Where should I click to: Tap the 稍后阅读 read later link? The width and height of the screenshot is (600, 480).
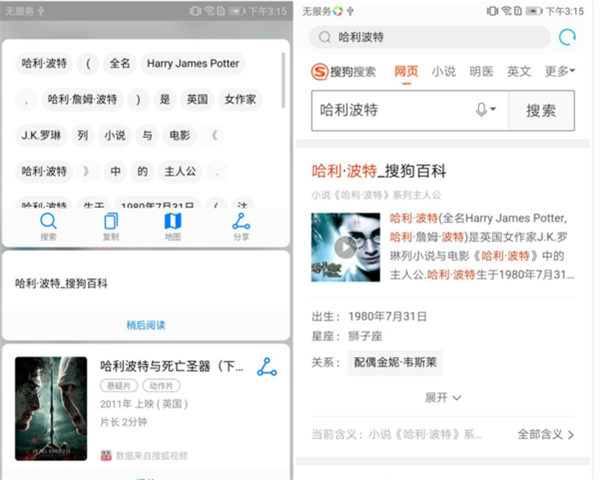(x=146, y=325)
